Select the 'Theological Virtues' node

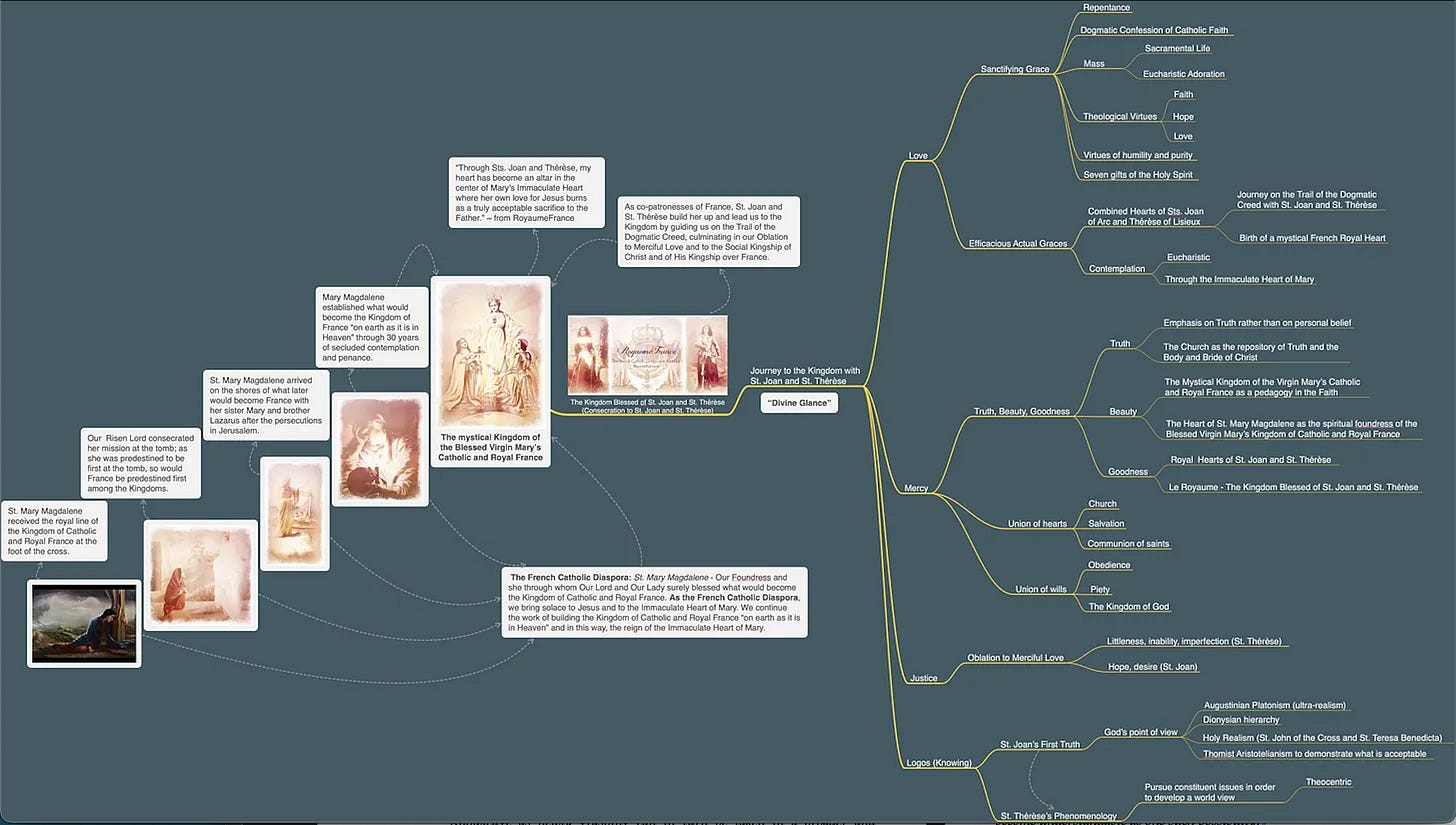(x=1119, y=116)
